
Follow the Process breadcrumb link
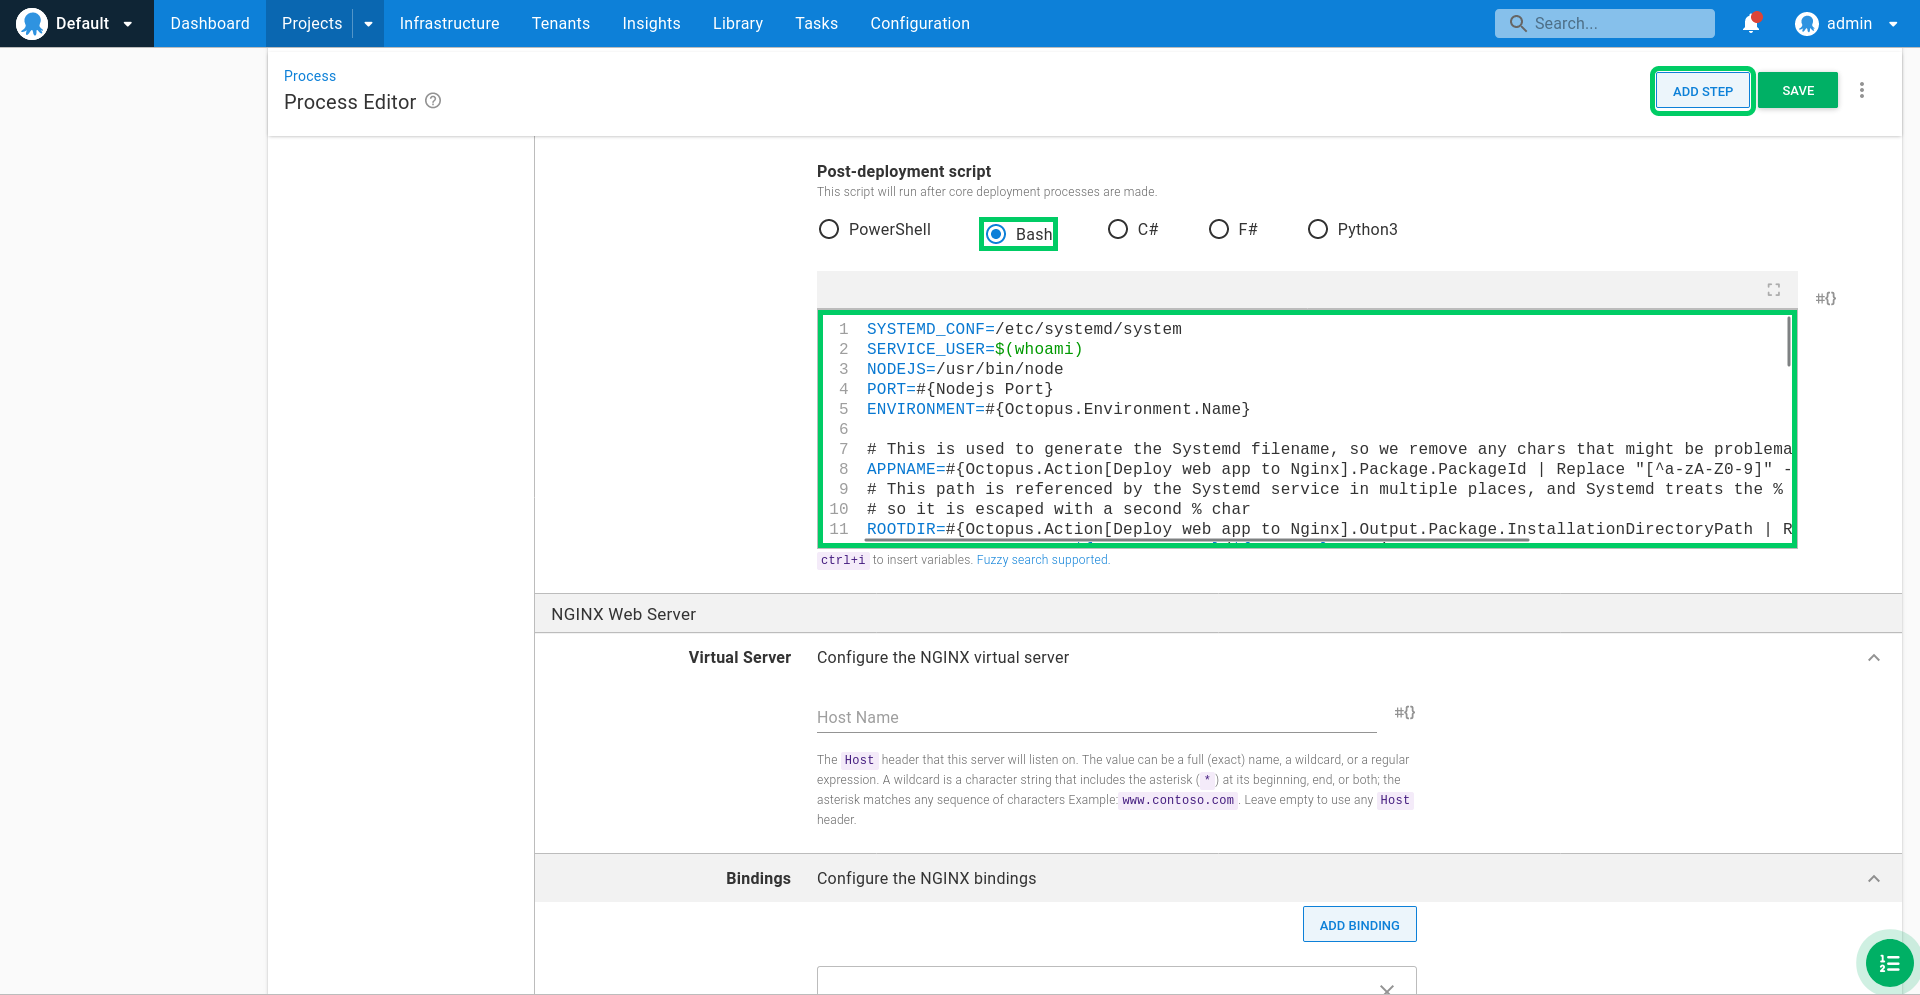310,76
